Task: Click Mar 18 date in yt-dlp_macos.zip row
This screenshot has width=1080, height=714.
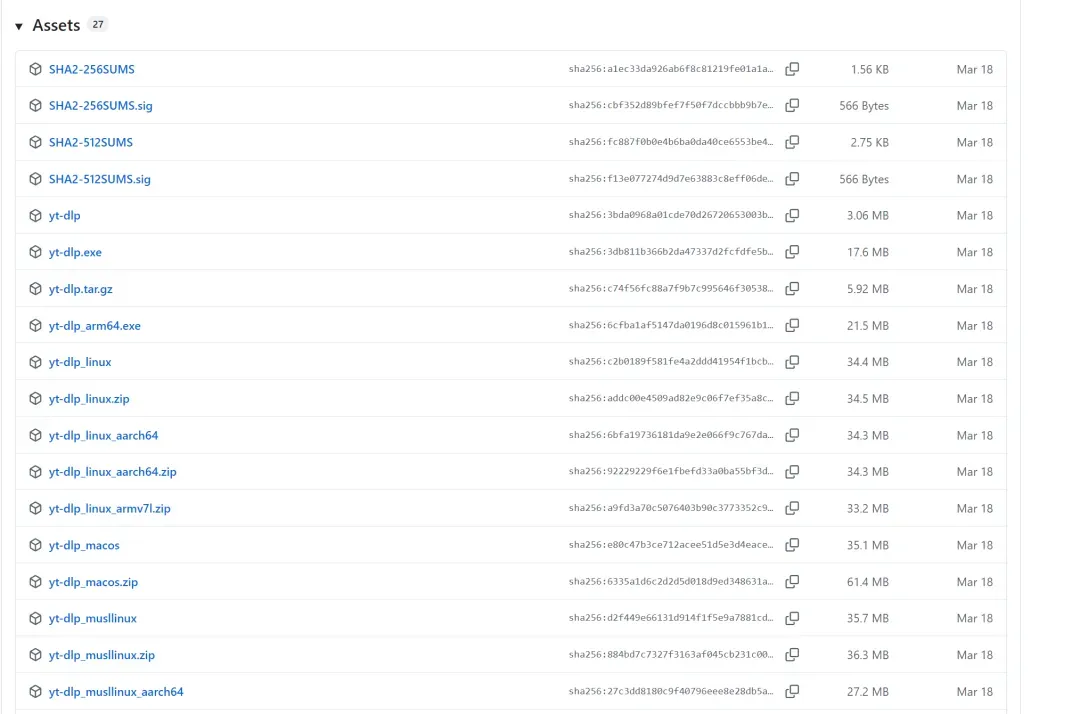Action: (975, 582)
